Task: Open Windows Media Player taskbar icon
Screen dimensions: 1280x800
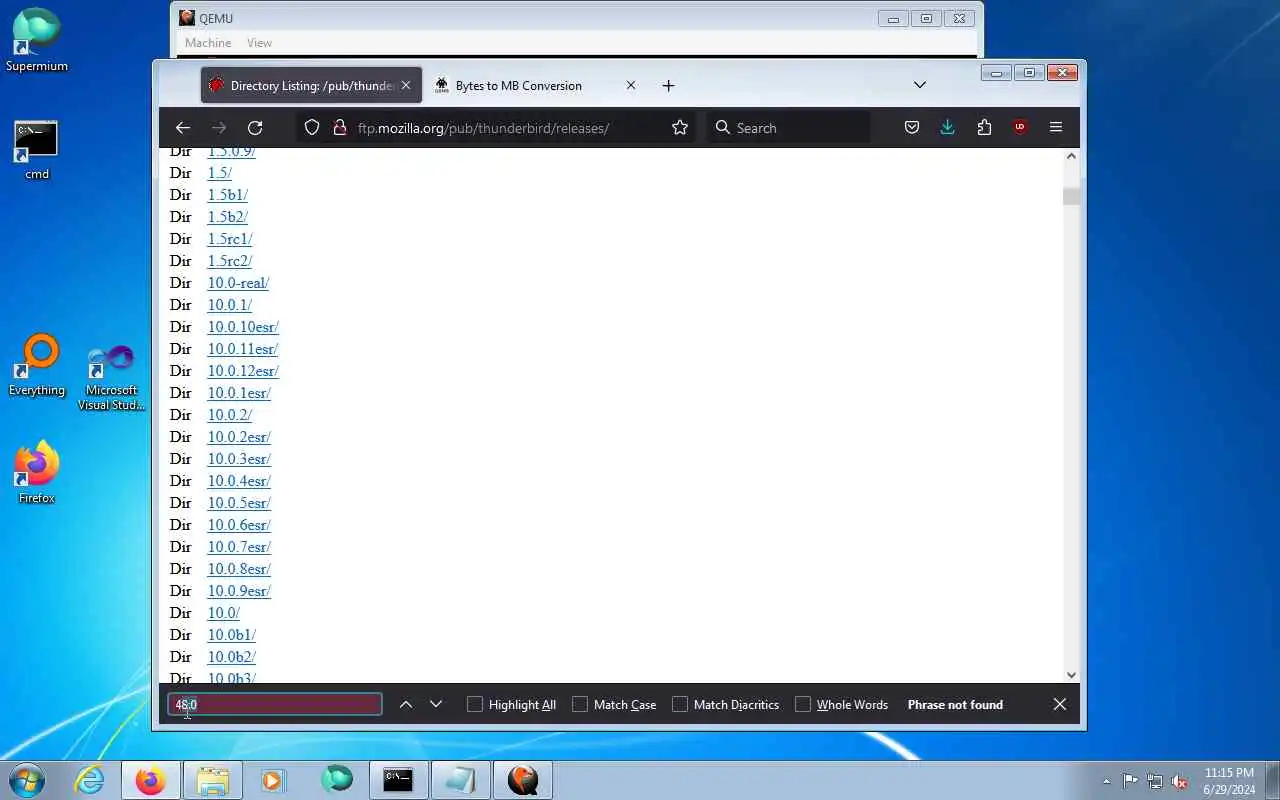Action: coord(273,780)
